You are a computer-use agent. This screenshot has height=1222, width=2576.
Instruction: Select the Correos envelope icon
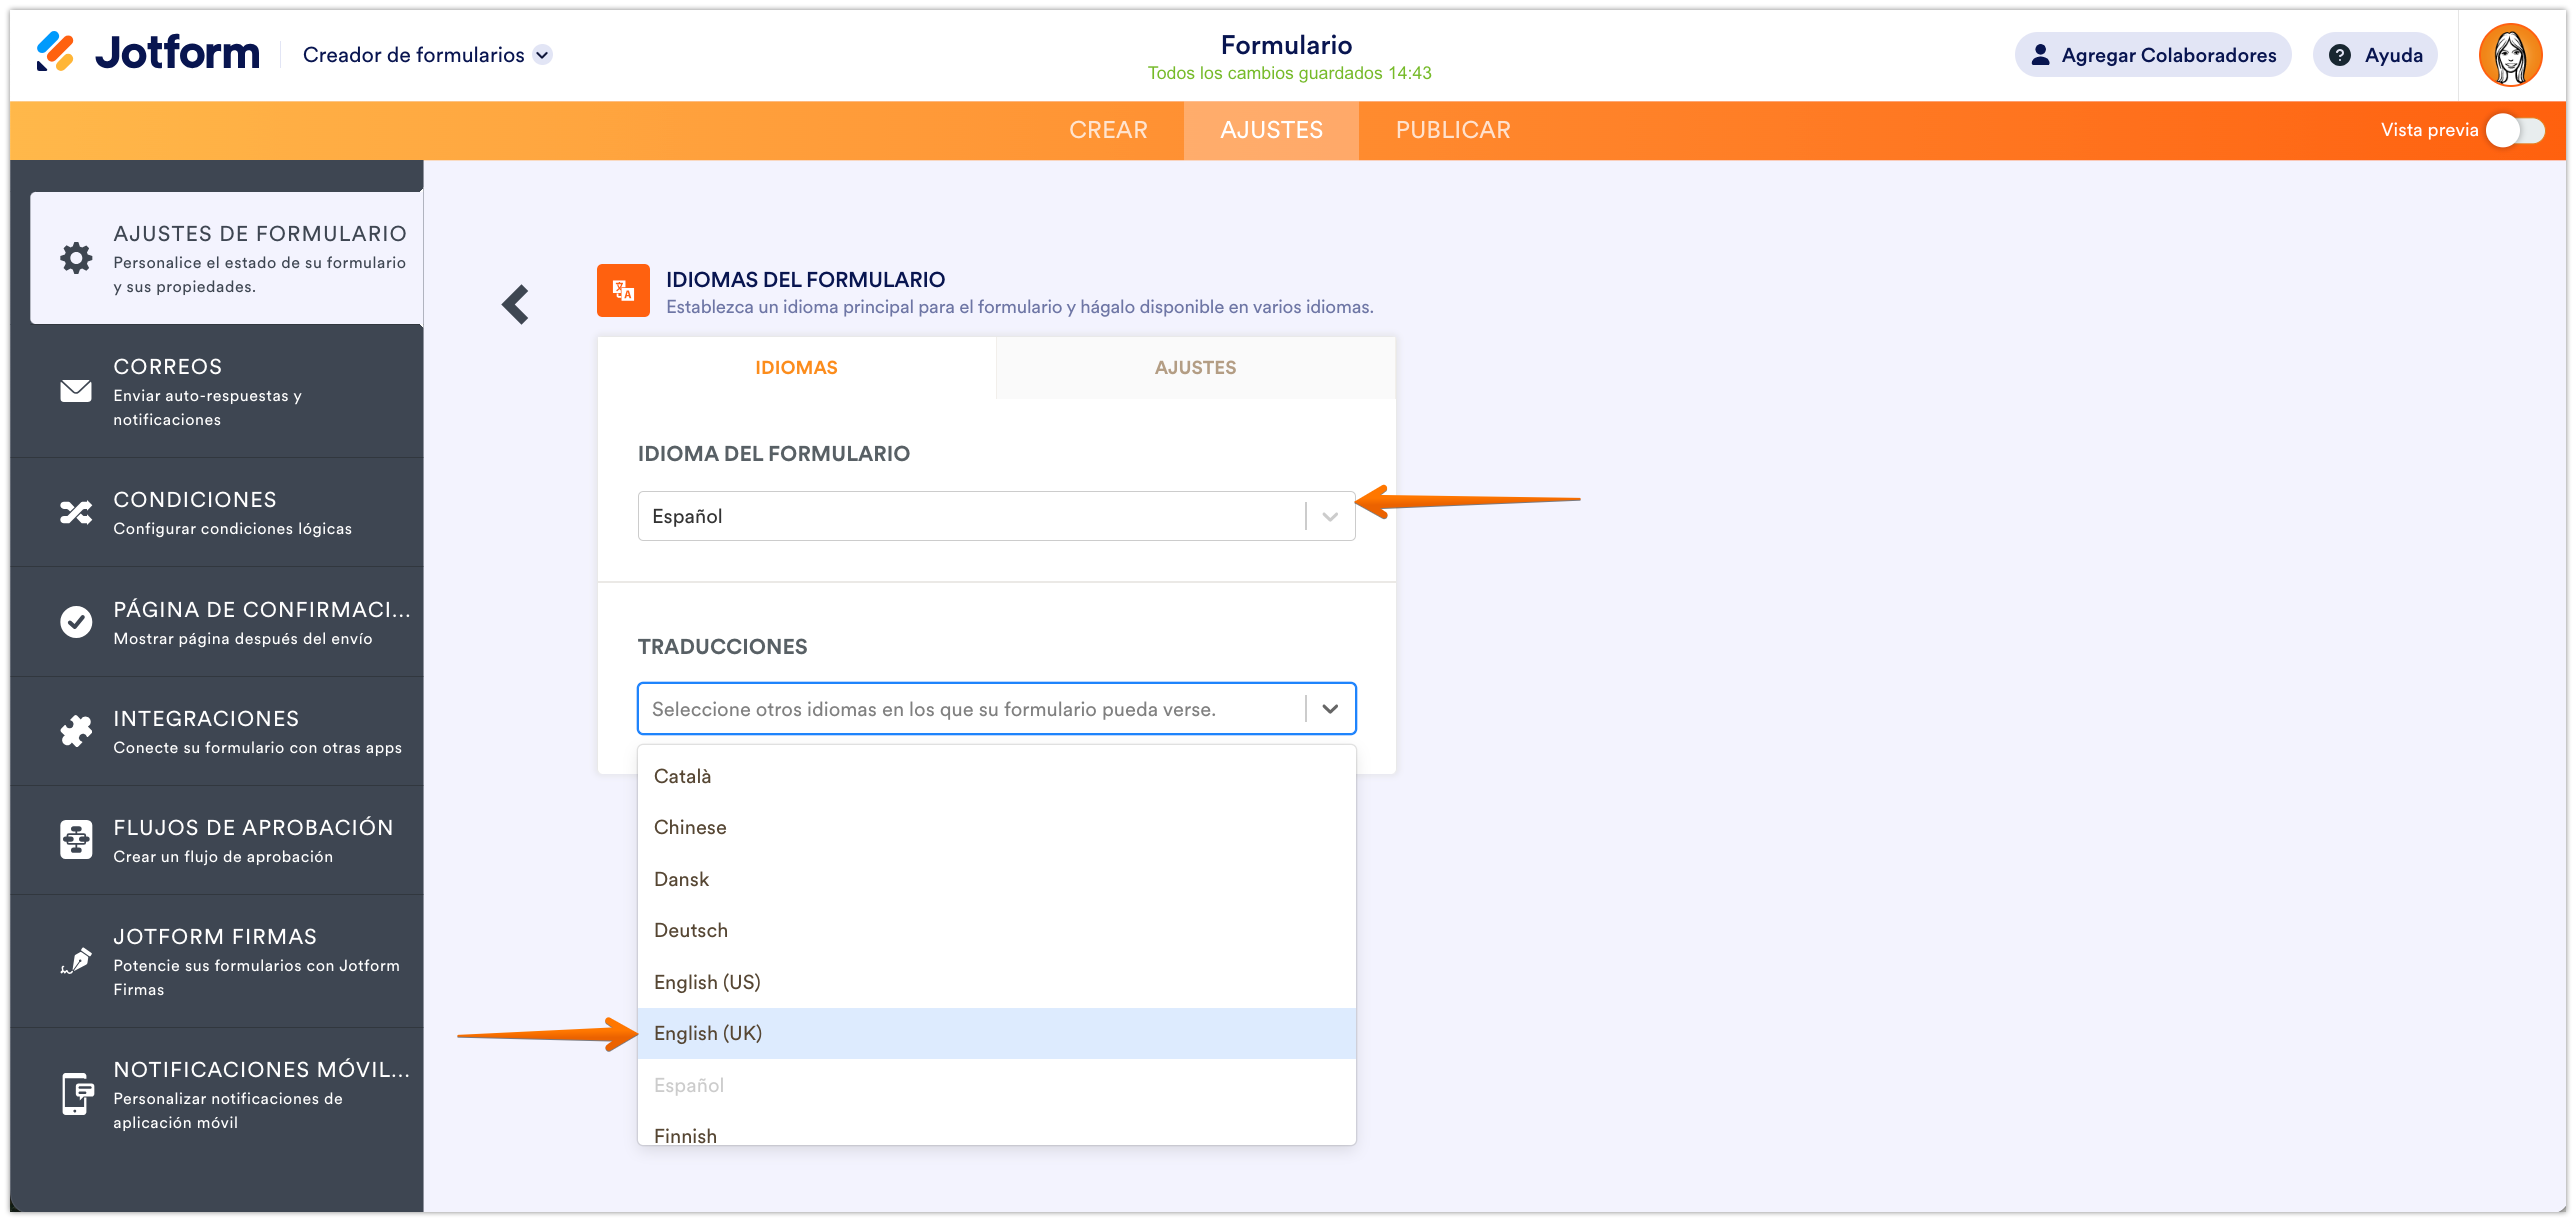(x=77, y=391)
